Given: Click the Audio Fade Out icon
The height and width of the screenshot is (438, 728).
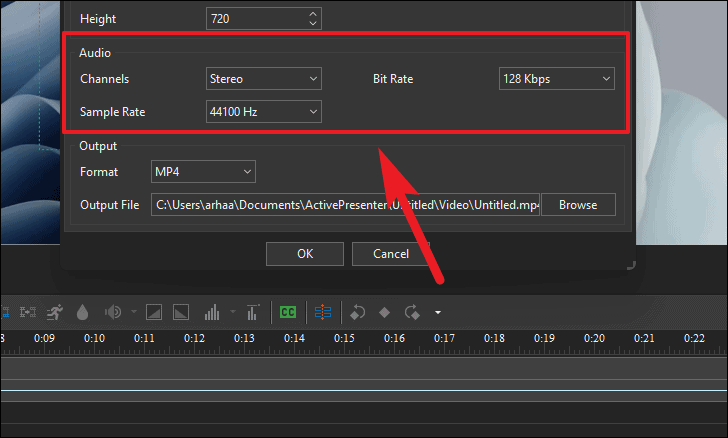Looking at the screenshot, I should tap(181, 312).
